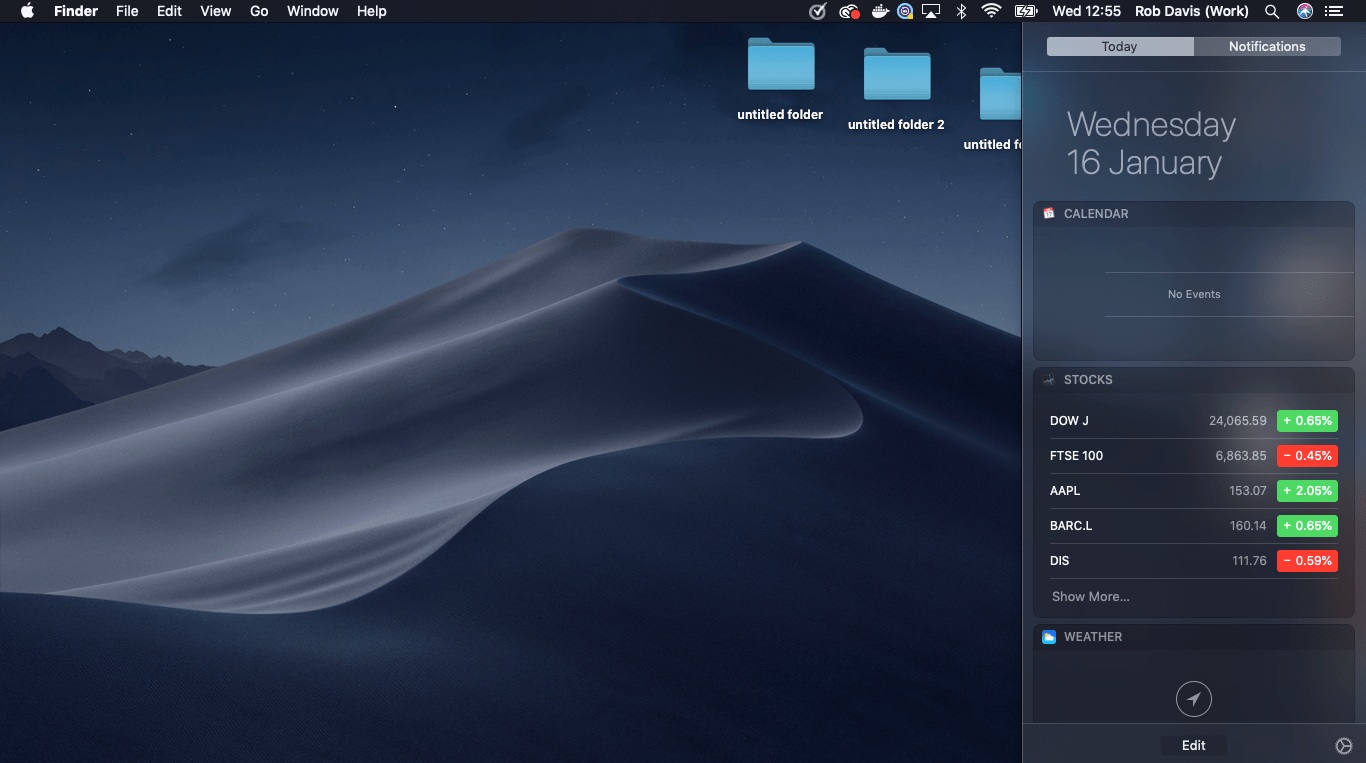Click the AirPlay screen mirroring icon

point(931,11)
